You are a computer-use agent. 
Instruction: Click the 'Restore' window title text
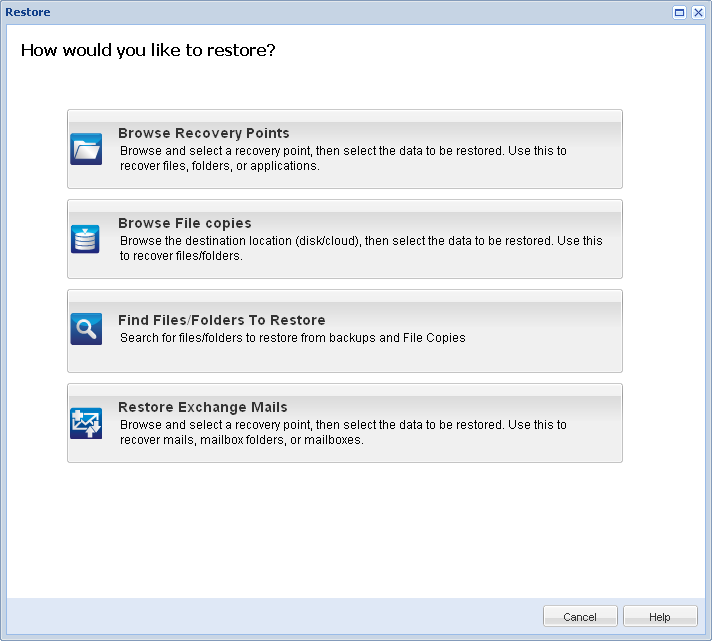[x=28, y=12]
